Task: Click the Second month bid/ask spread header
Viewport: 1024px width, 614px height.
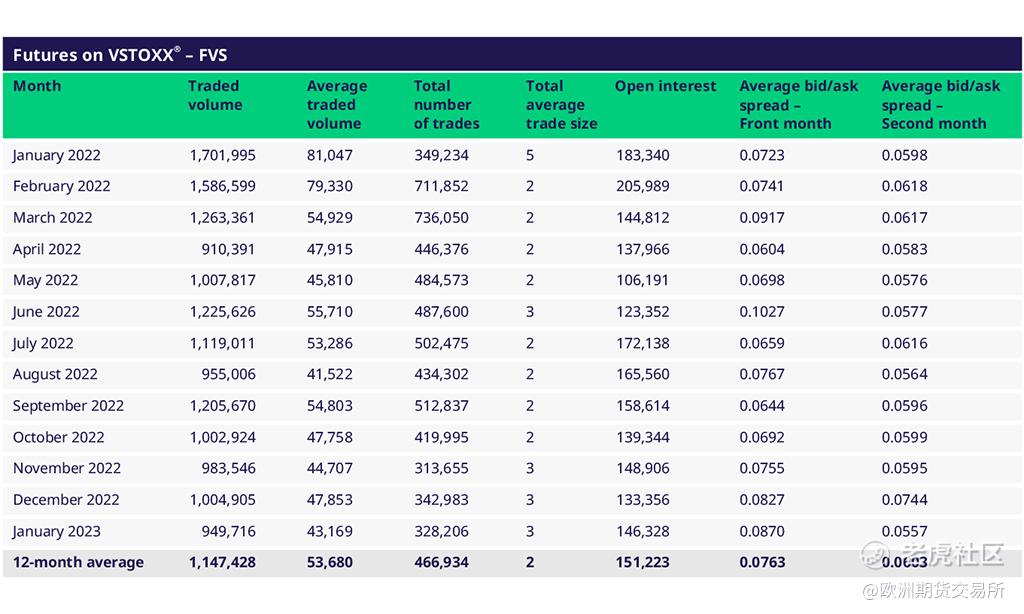Action: click(940, 105)
